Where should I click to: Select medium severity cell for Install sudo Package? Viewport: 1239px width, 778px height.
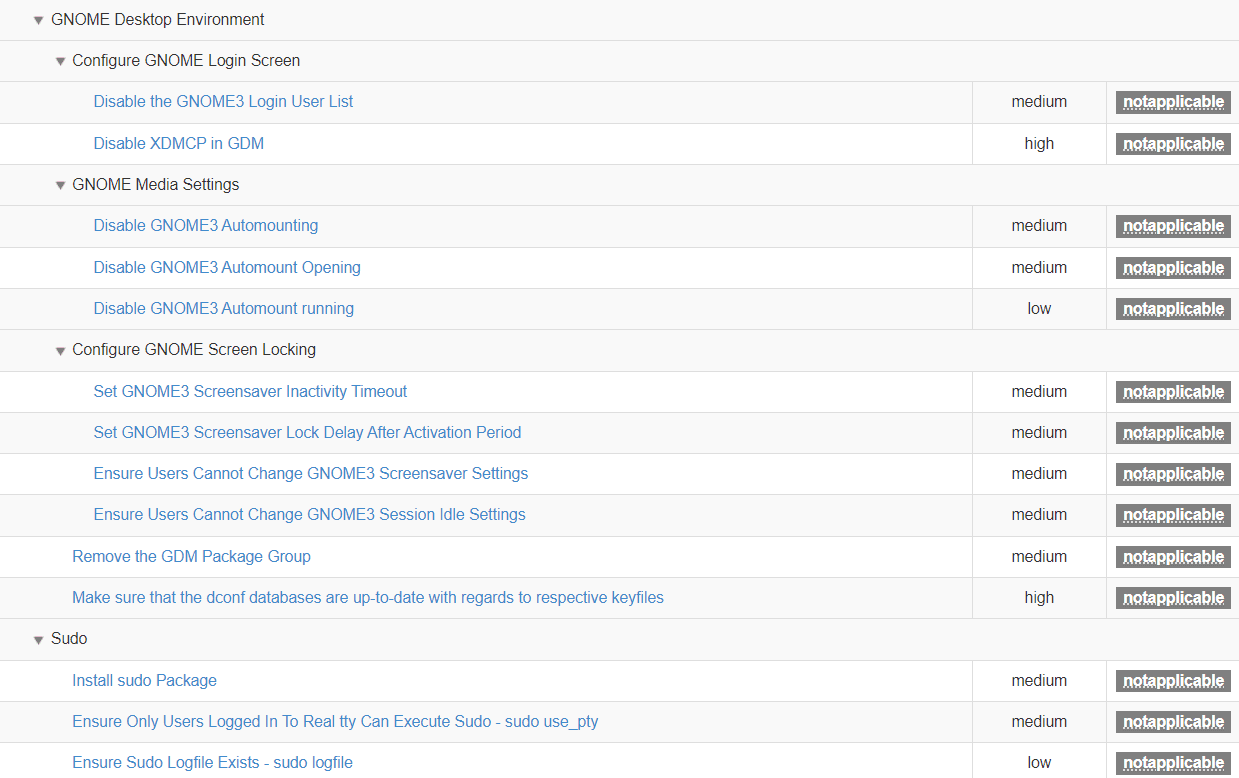(x=1039, y=681)
